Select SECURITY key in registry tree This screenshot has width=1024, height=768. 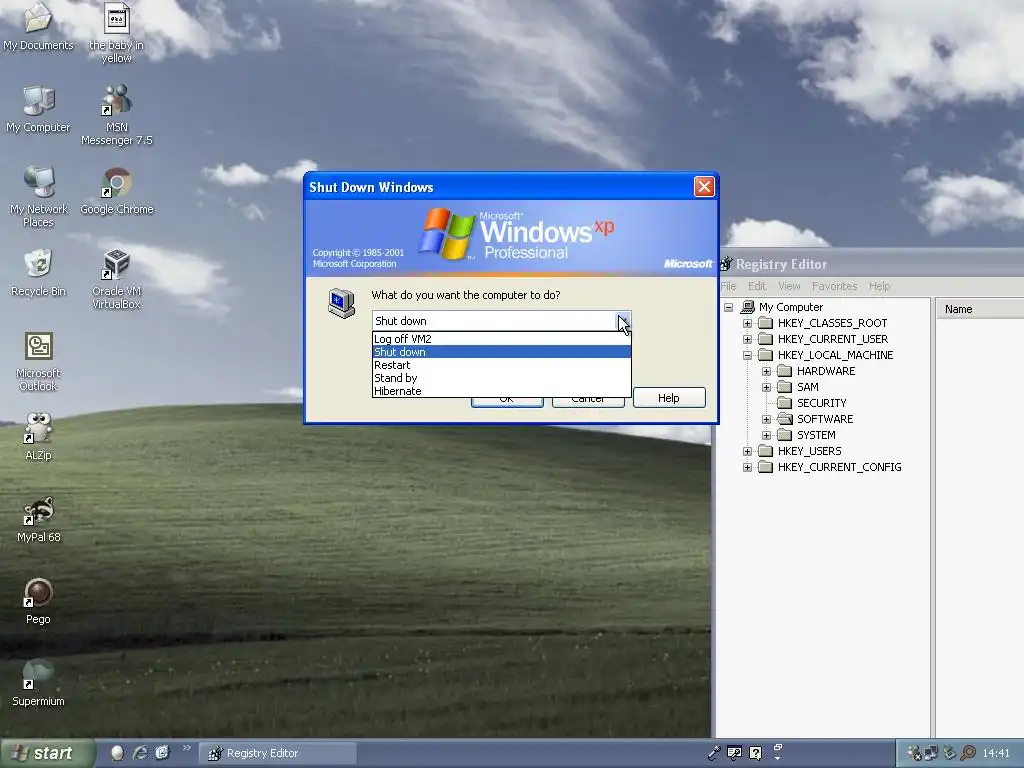822,403
